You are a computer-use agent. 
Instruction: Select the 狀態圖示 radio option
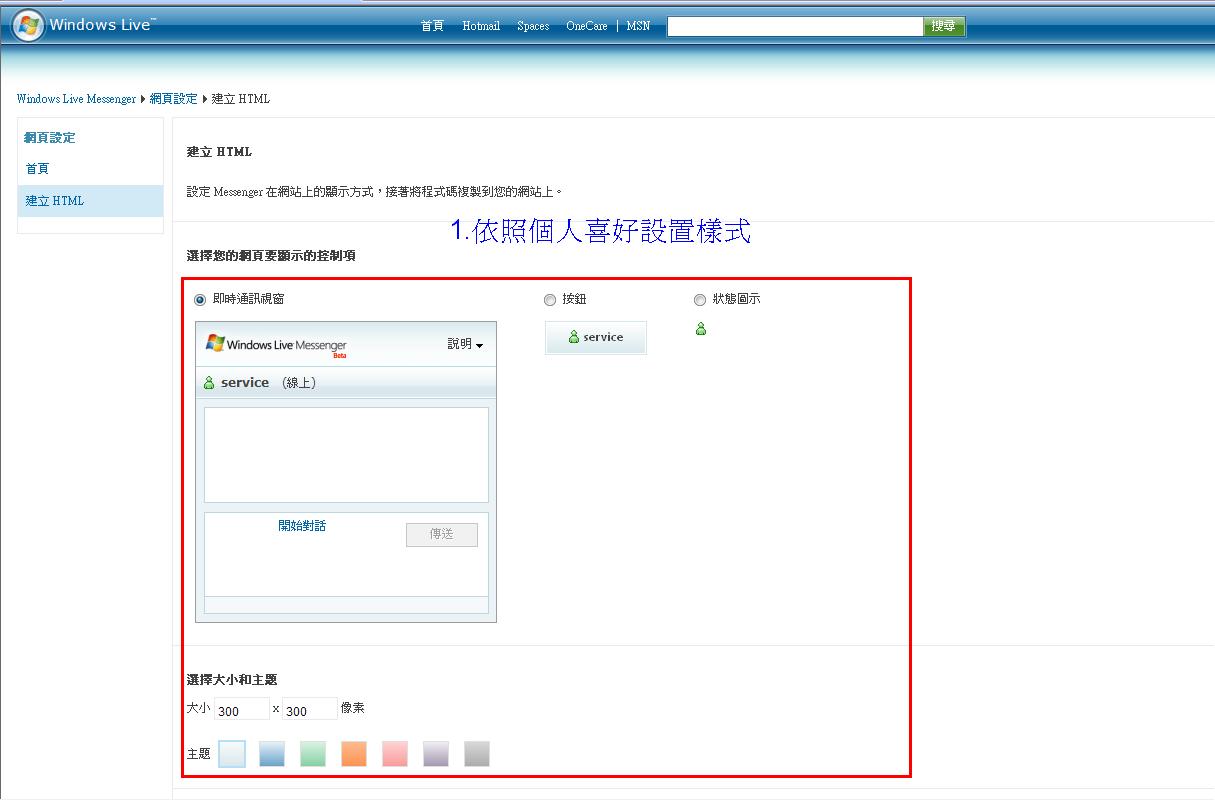(700, 300)
